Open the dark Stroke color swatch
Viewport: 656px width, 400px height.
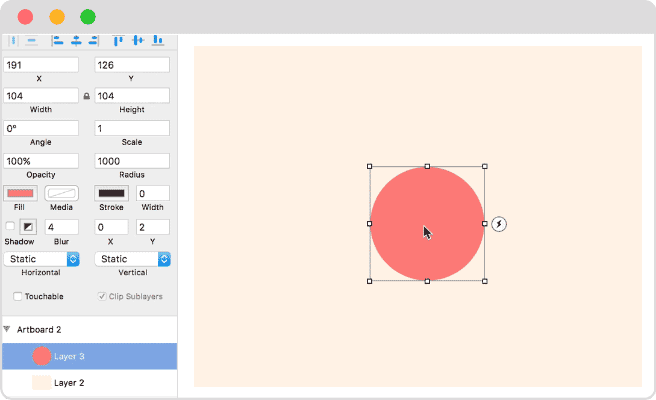coord(111,193)
